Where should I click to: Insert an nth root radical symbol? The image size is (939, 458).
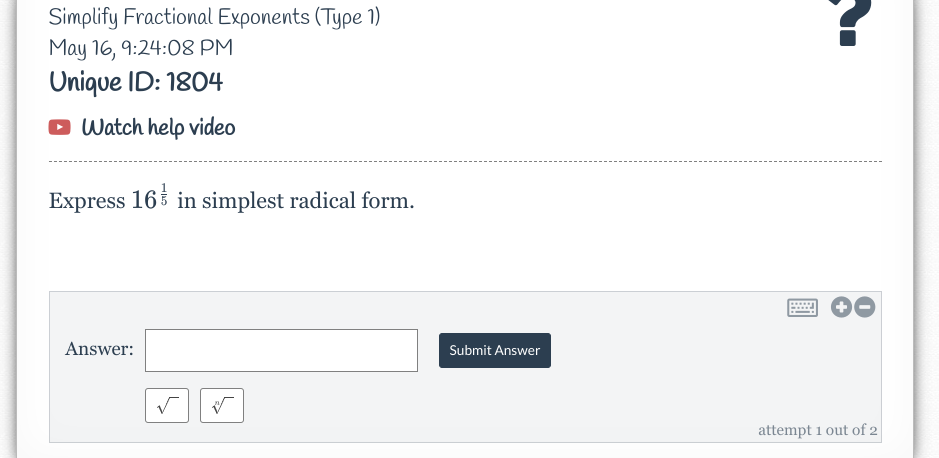222,405
